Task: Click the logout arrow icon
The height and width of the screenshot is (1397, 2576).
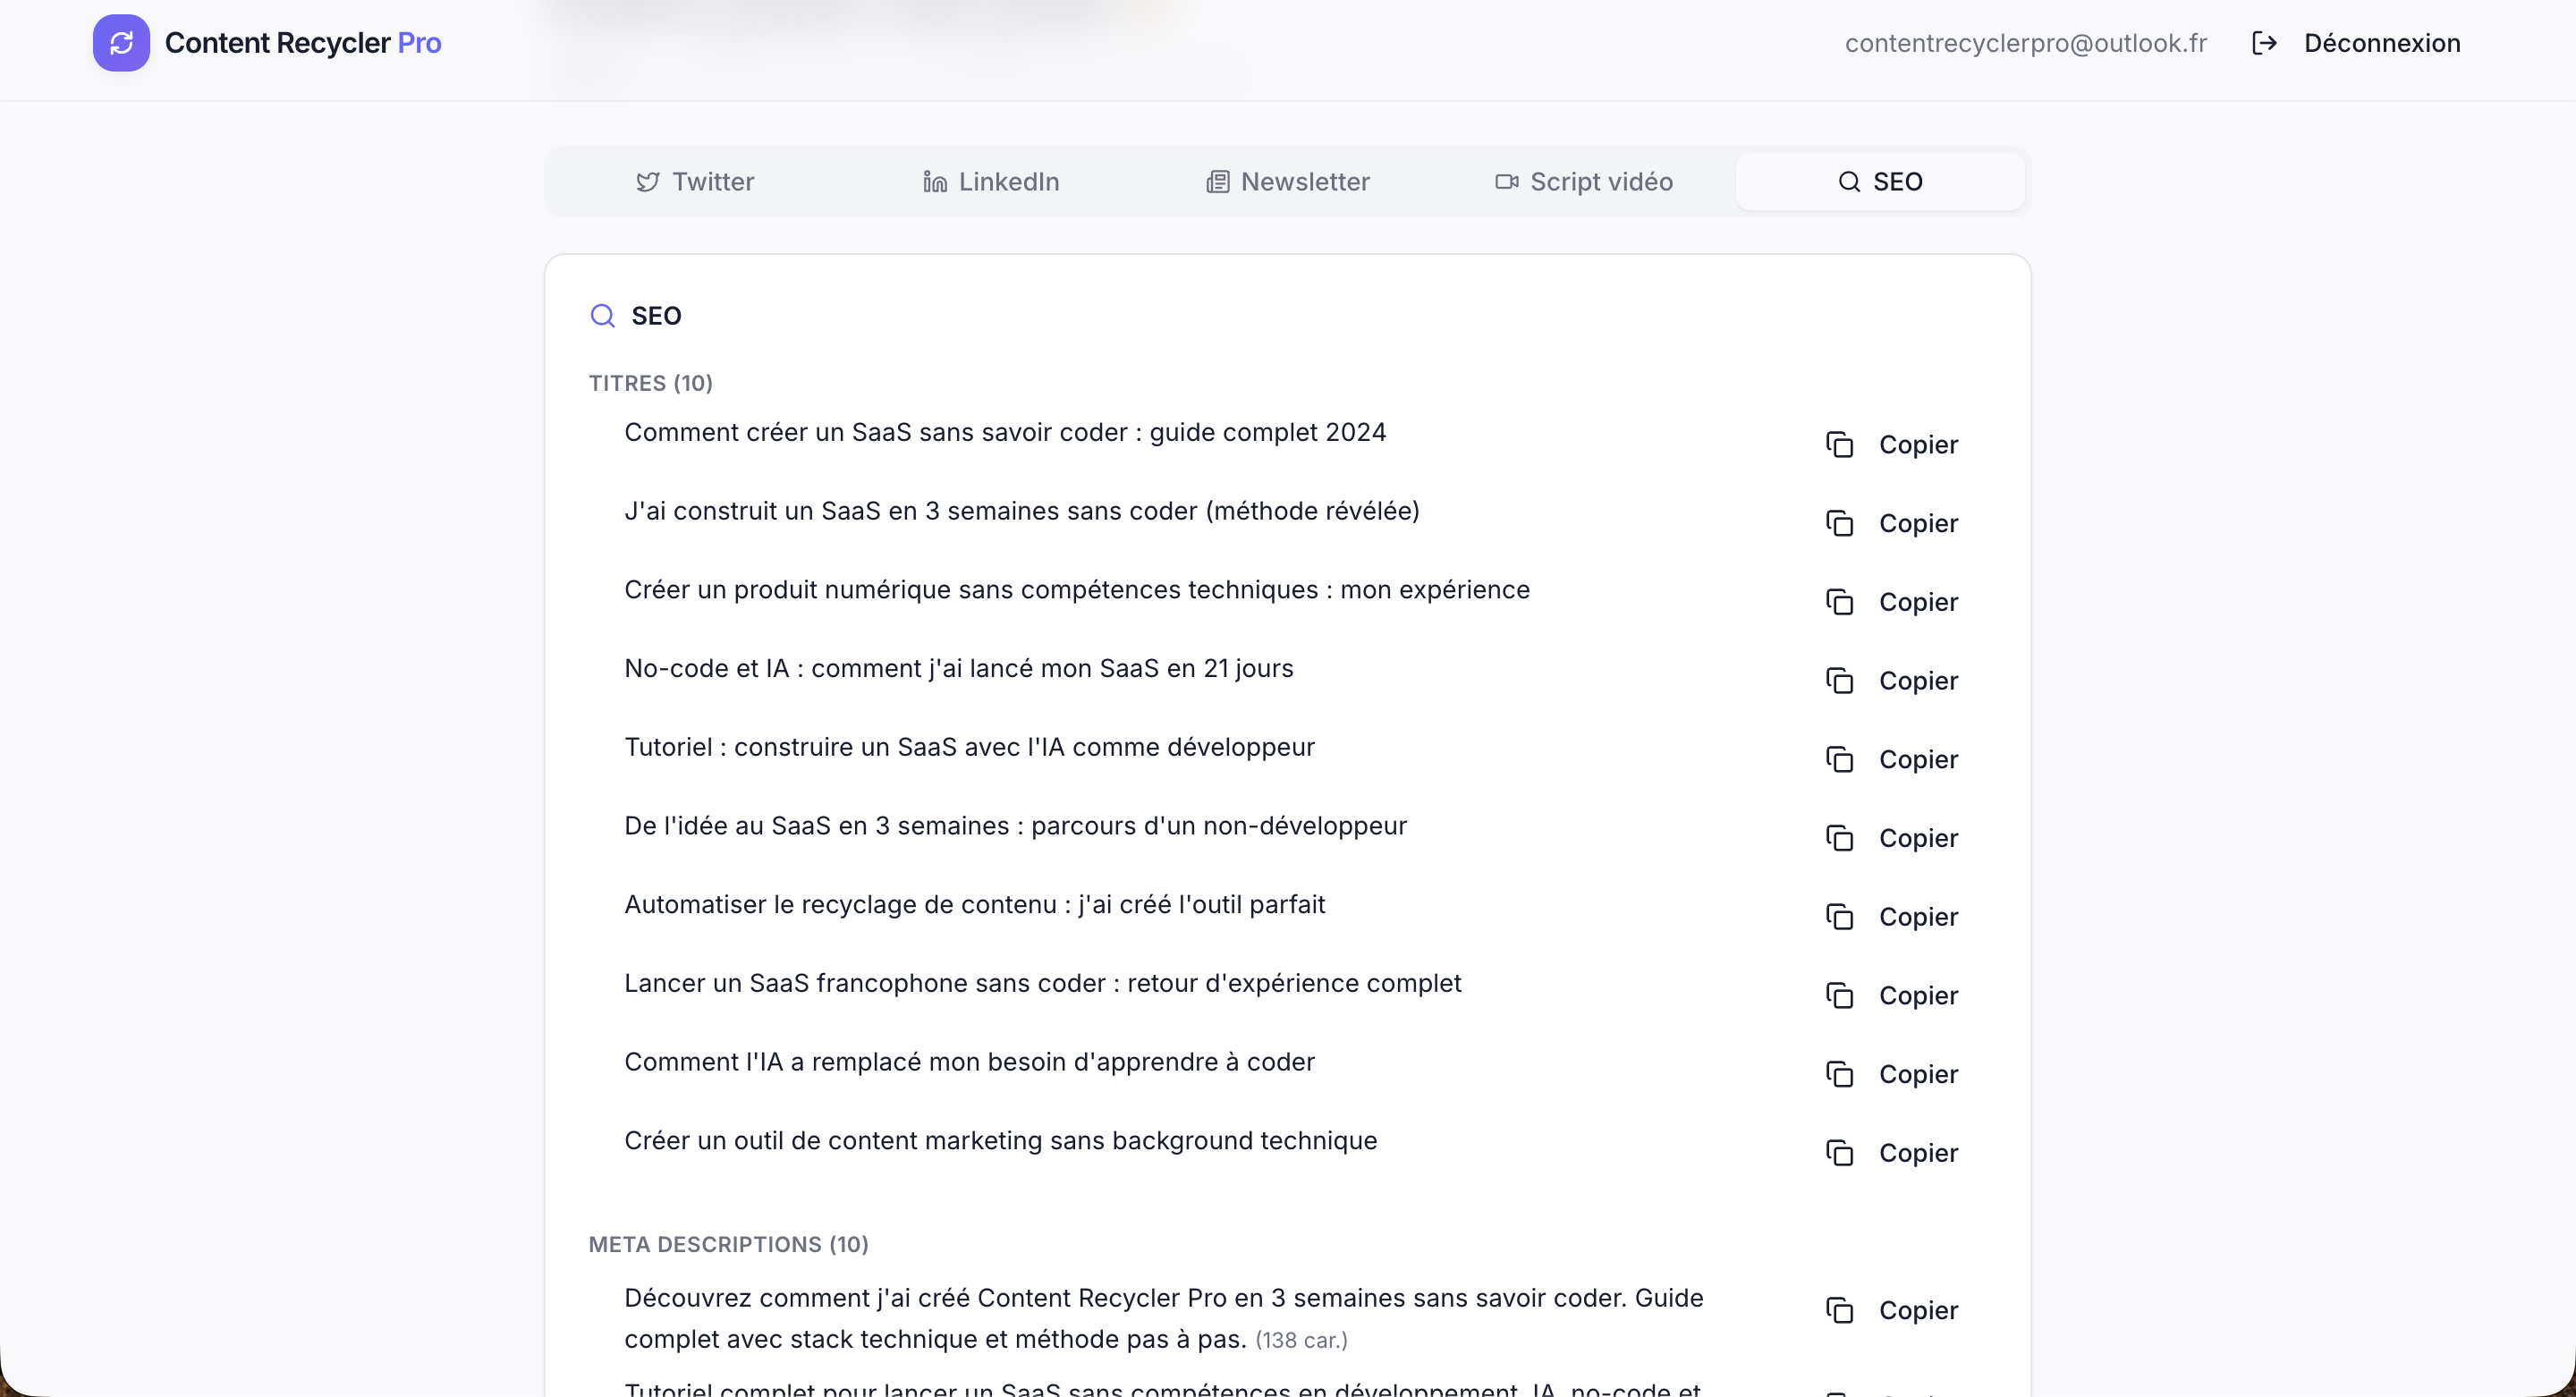Action: [x=2264, y=43]
